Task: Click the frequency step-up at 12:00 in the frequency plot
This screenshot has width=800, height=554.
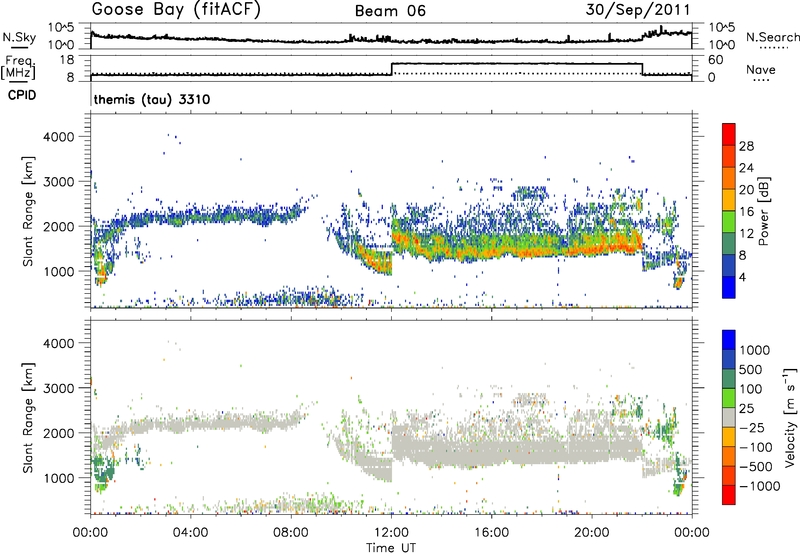Action: (392, 69)
